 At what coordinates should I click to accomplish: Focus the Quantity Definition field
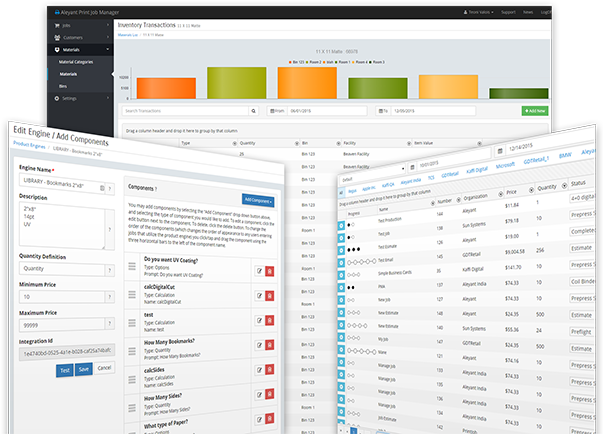pos(62,269)
